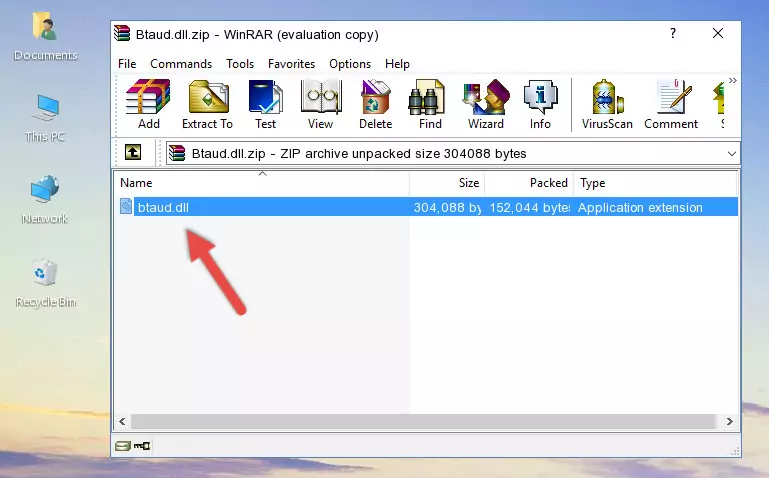
Task: Click the password key status icon
Action: [x=142, y=446]
